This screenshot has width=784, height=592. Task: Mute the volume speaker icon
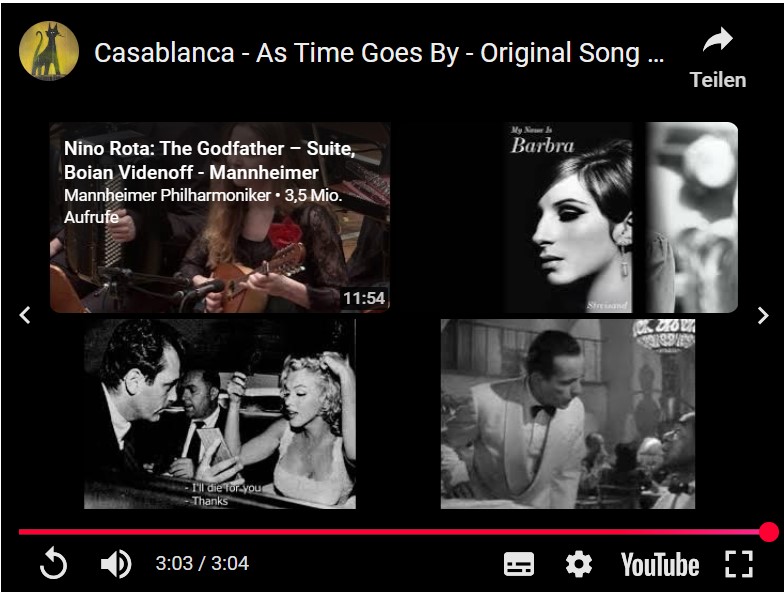click(x=116, y=564)
